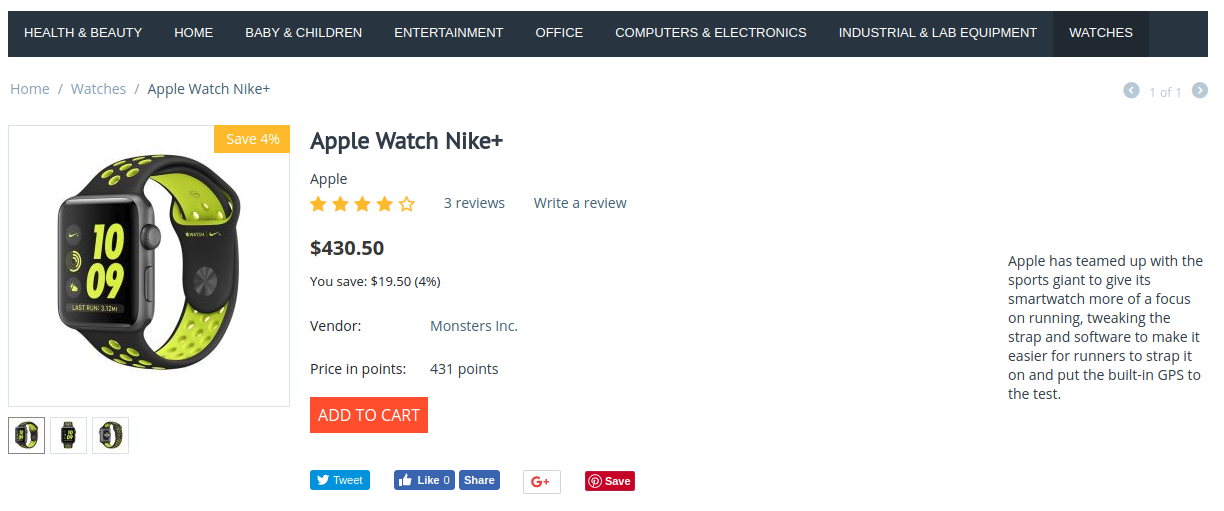Screen dimensions: 1224x511
Task: Open the Computers & Electronics menu
Action: click(711, 33)
